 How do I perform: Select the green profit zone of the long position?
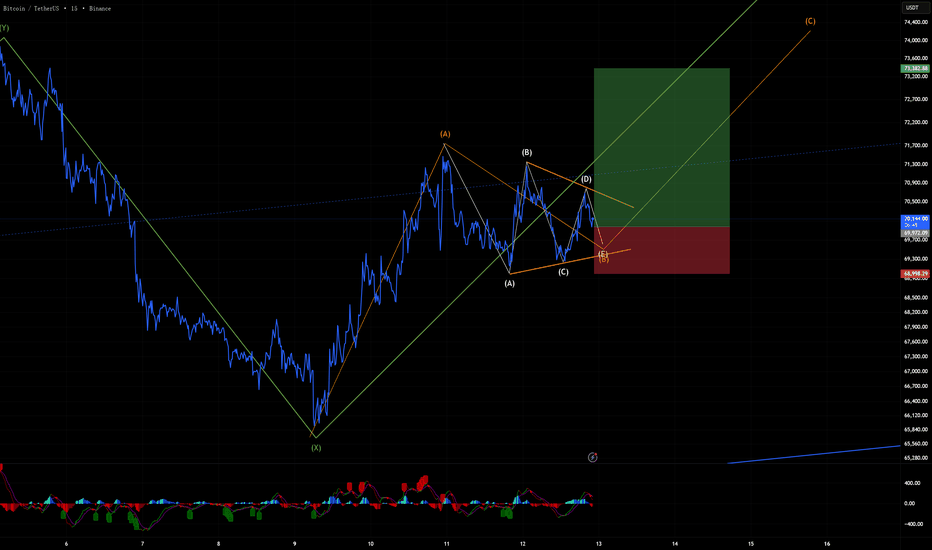[x=662, y=147]
